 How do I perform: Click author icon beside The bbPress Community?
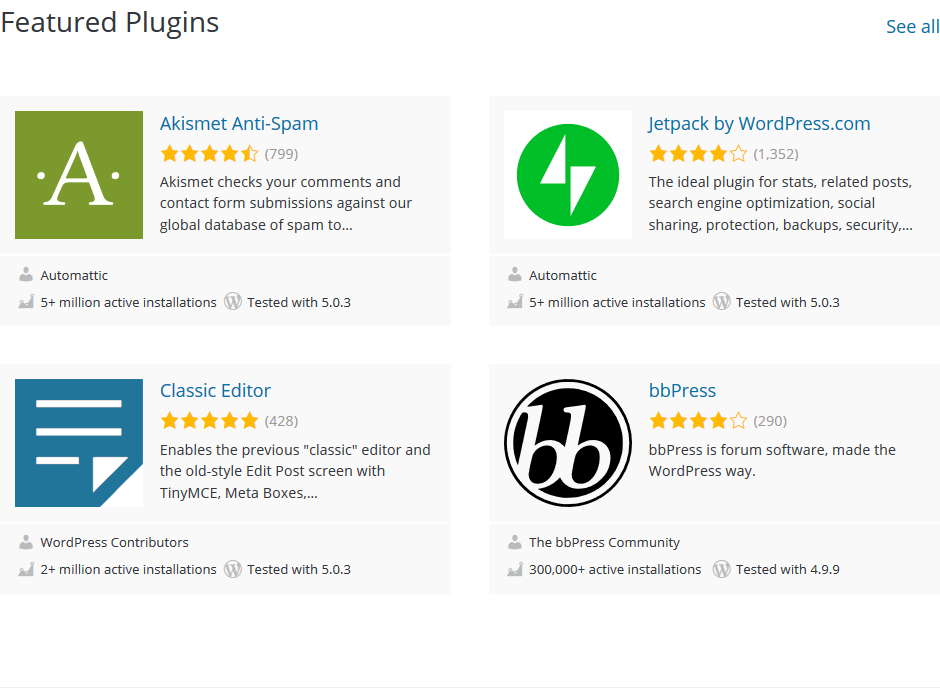[x=514, y=542]
